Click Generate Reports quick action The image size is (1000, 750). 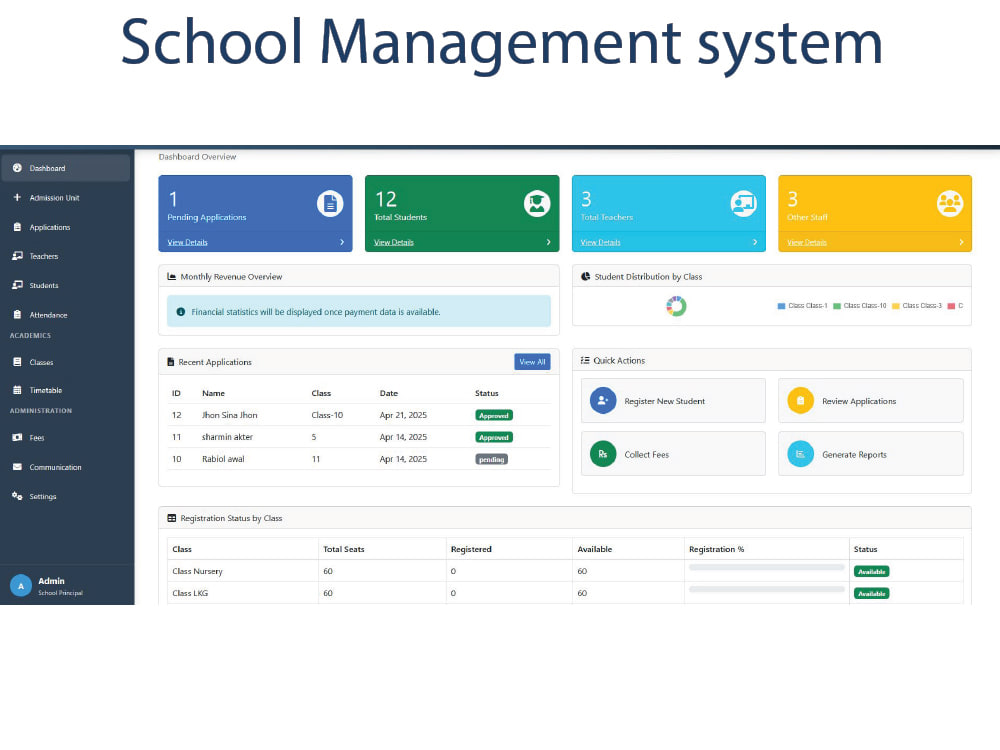point(871,454)
